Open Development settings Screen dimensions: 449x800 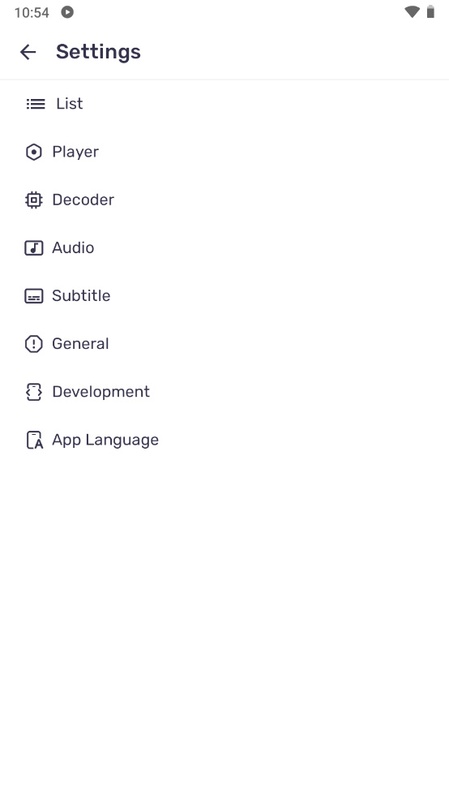(224, 392)
